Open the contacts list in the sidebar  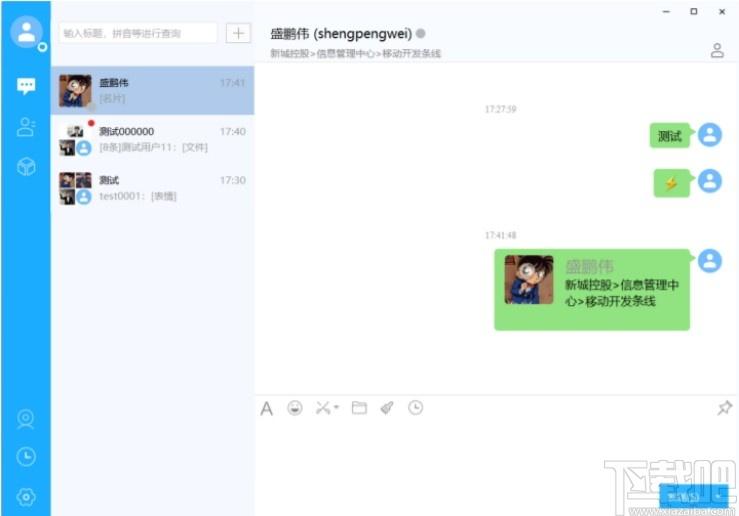26,127
